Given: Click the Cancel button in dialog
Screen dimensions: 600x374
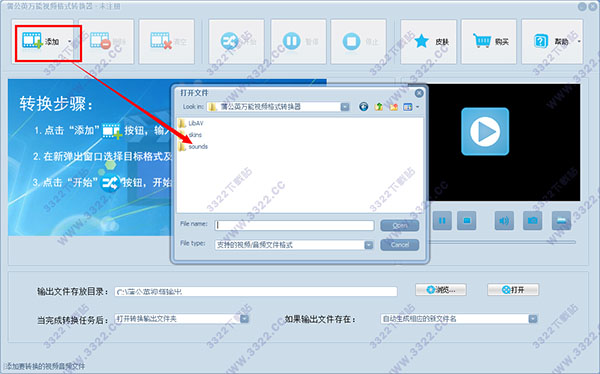Looking at the screenshot, I should click(399, 245).
